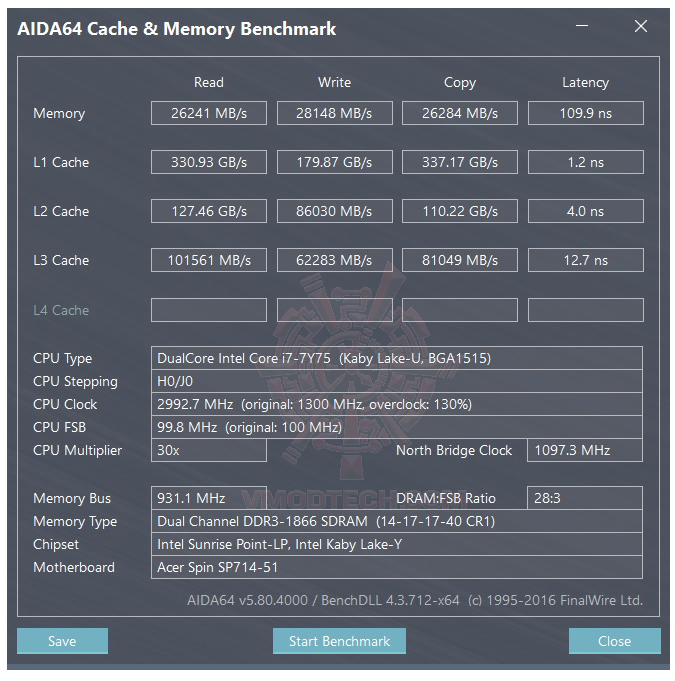Select L2 Cache Latency 4.0 ns

click(x=586, y=211)
